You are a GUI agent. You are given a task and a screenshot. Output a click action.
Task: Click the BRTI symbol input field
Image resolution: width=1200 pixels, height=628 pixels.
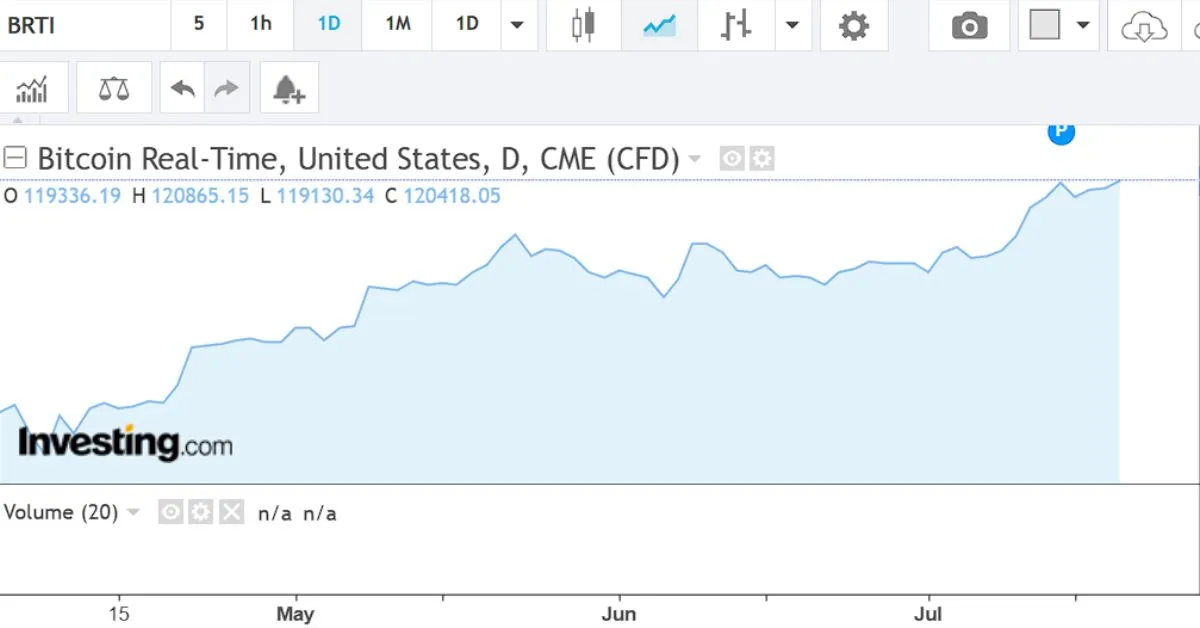point(85,25)
